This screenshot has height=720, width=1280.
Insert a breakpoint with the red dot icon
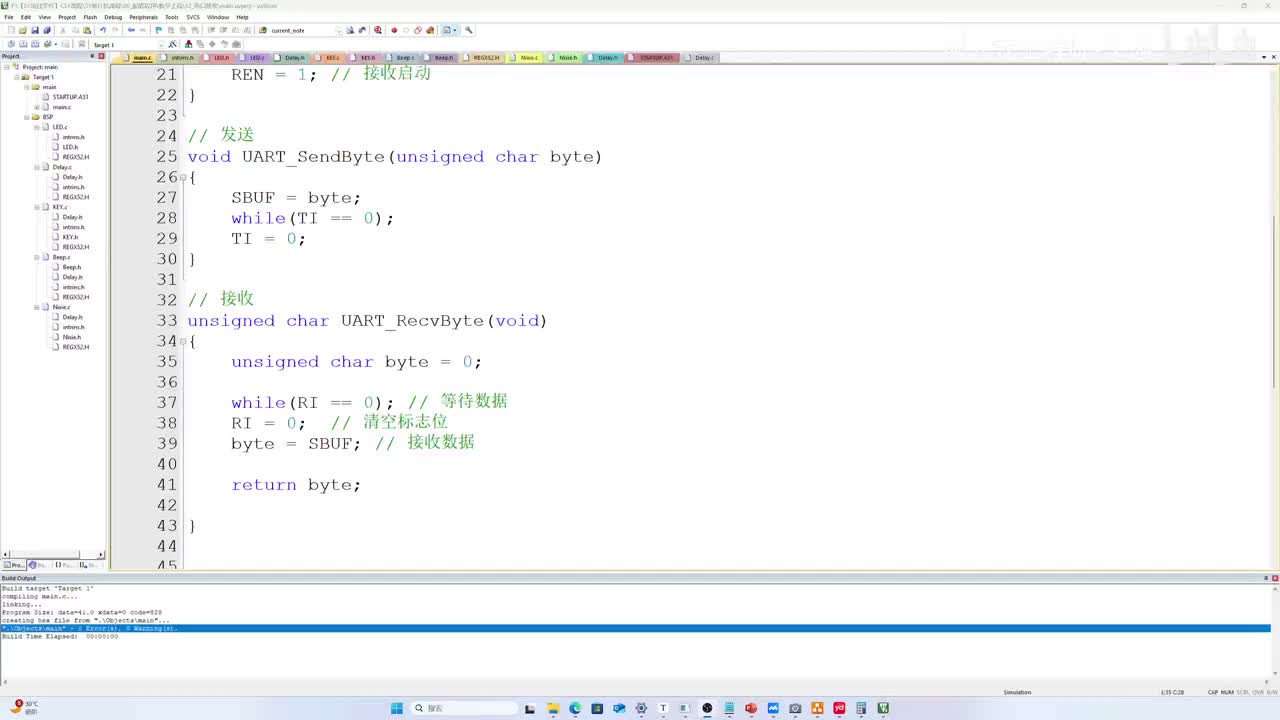click(394, 30)
